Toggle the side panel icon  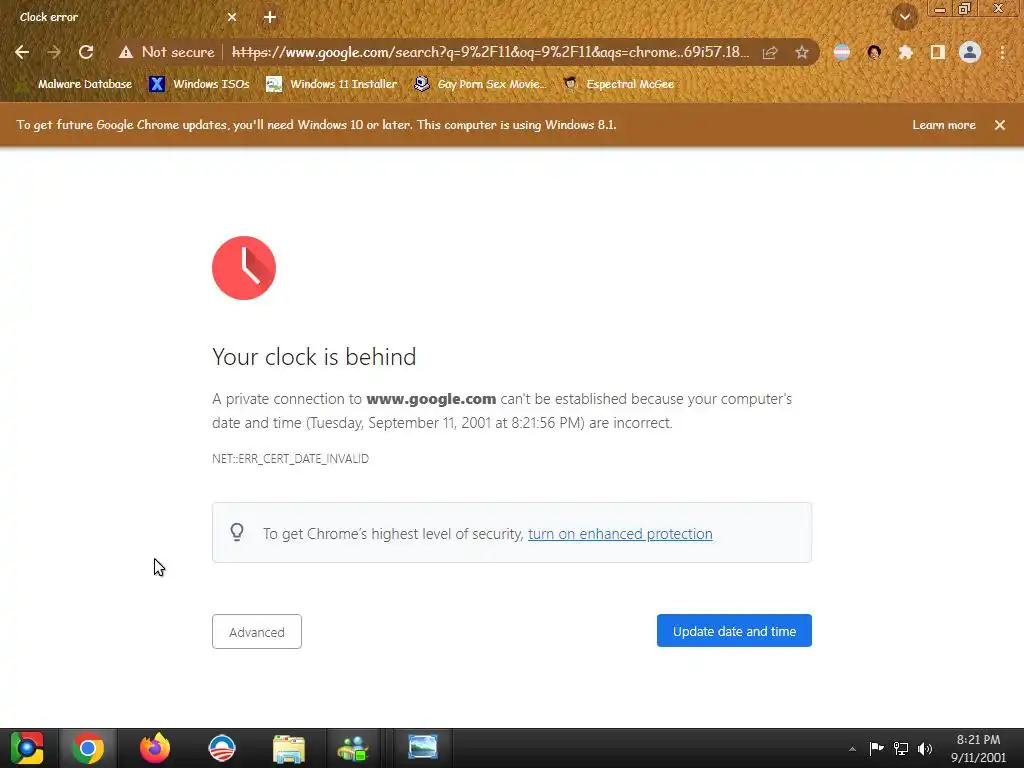tap(938, 52)
